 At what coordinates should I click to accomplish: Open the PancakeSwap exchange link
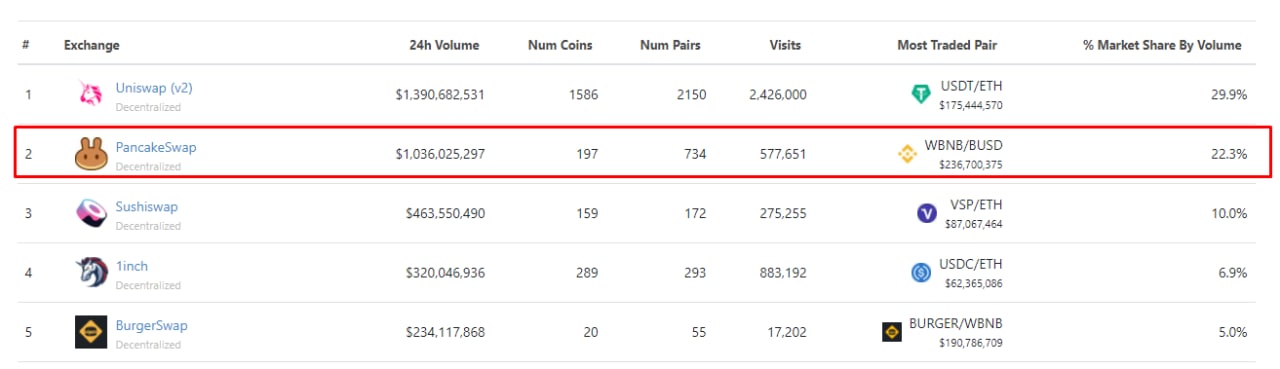(x=156, y=147)
